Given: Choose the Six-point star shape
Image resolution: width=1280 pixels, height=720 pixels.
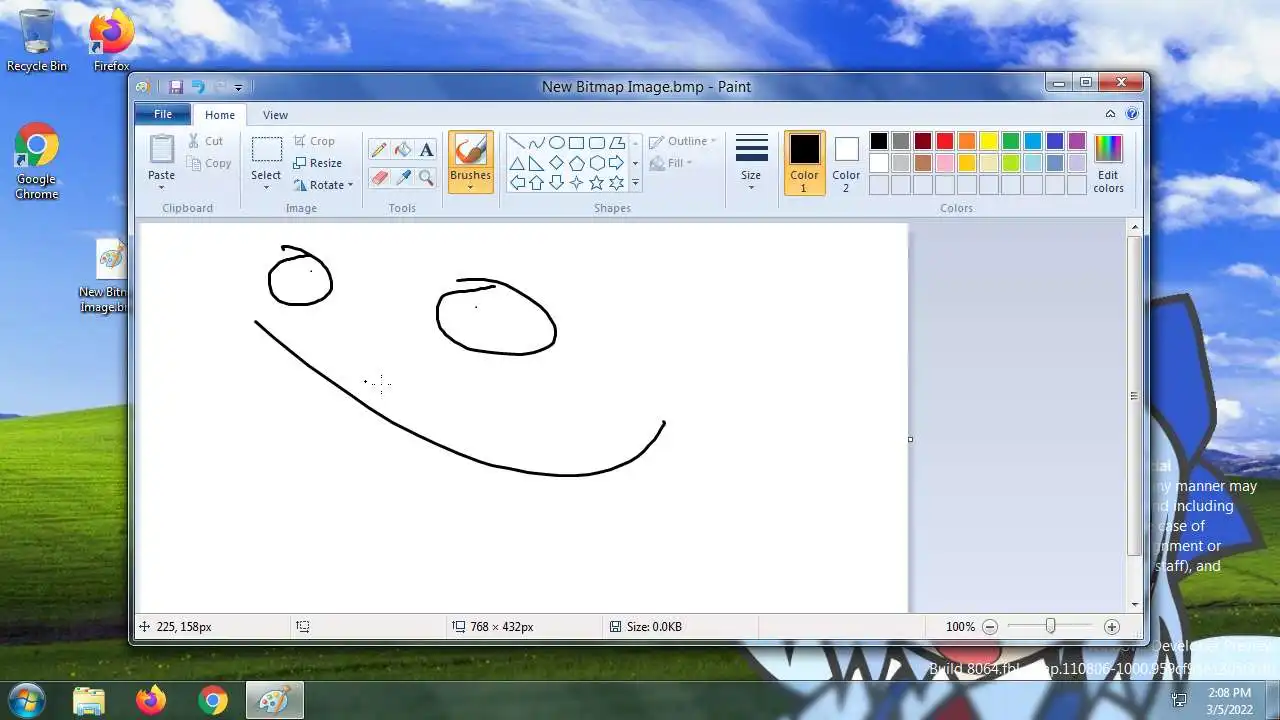Looking at the screenshot, I should 617,183.
